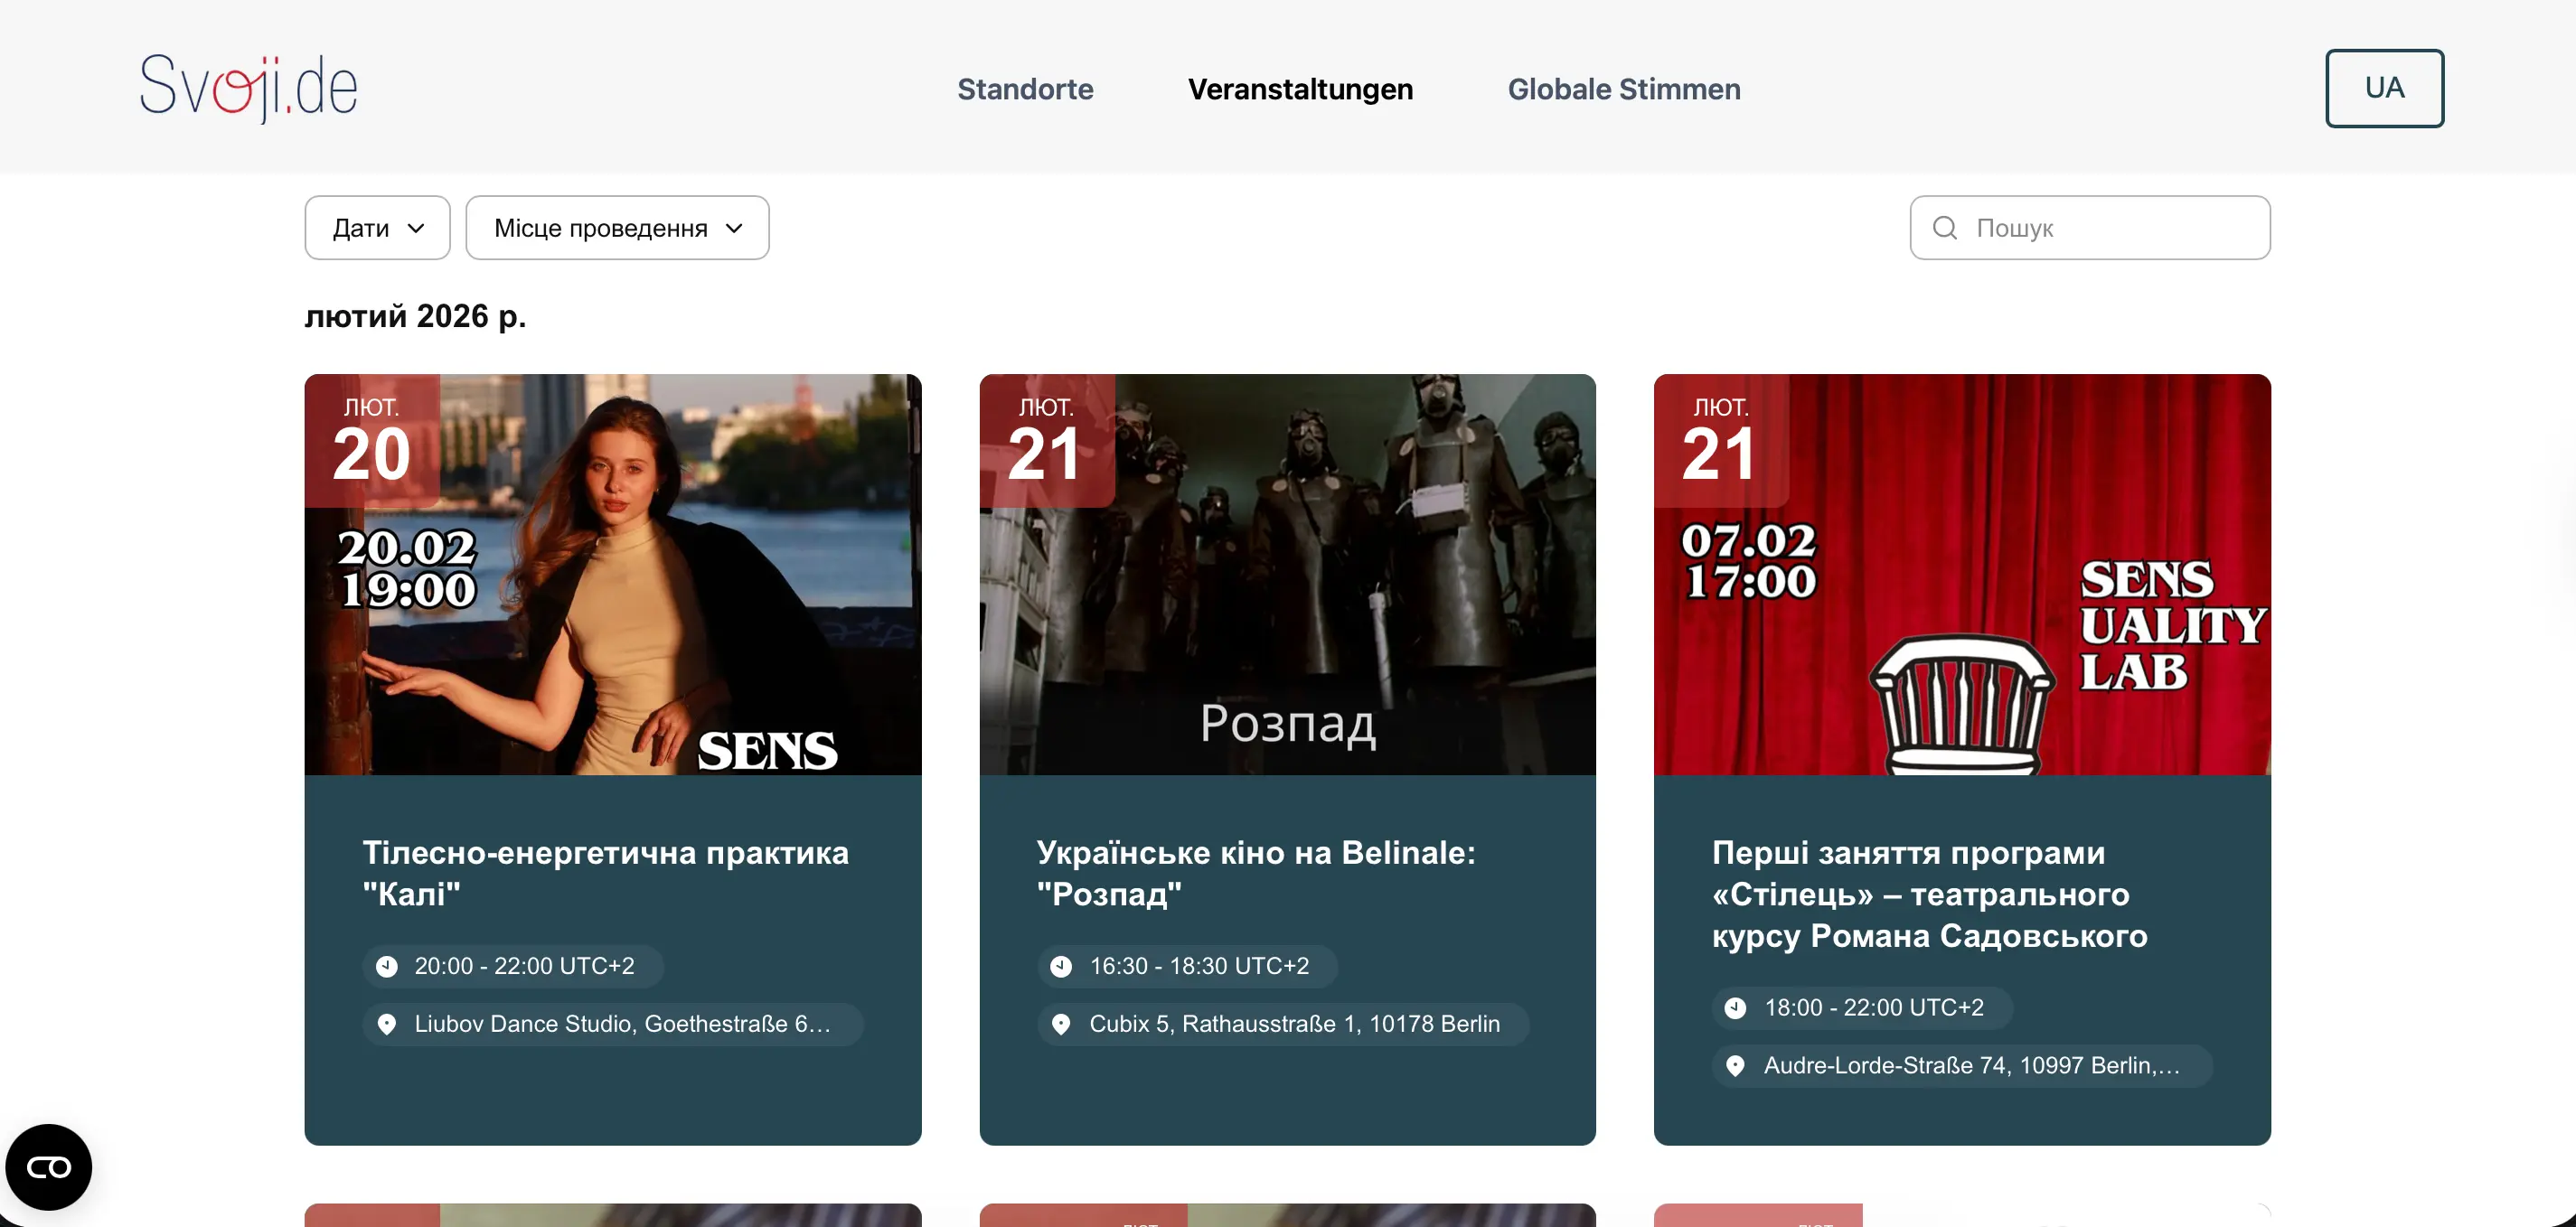Image resolution: width=2576 pixels, height=1227 pixels.
Task: Click clock icon beside 18:00 - 22:00
Action: click(x=1735, y=1008)
